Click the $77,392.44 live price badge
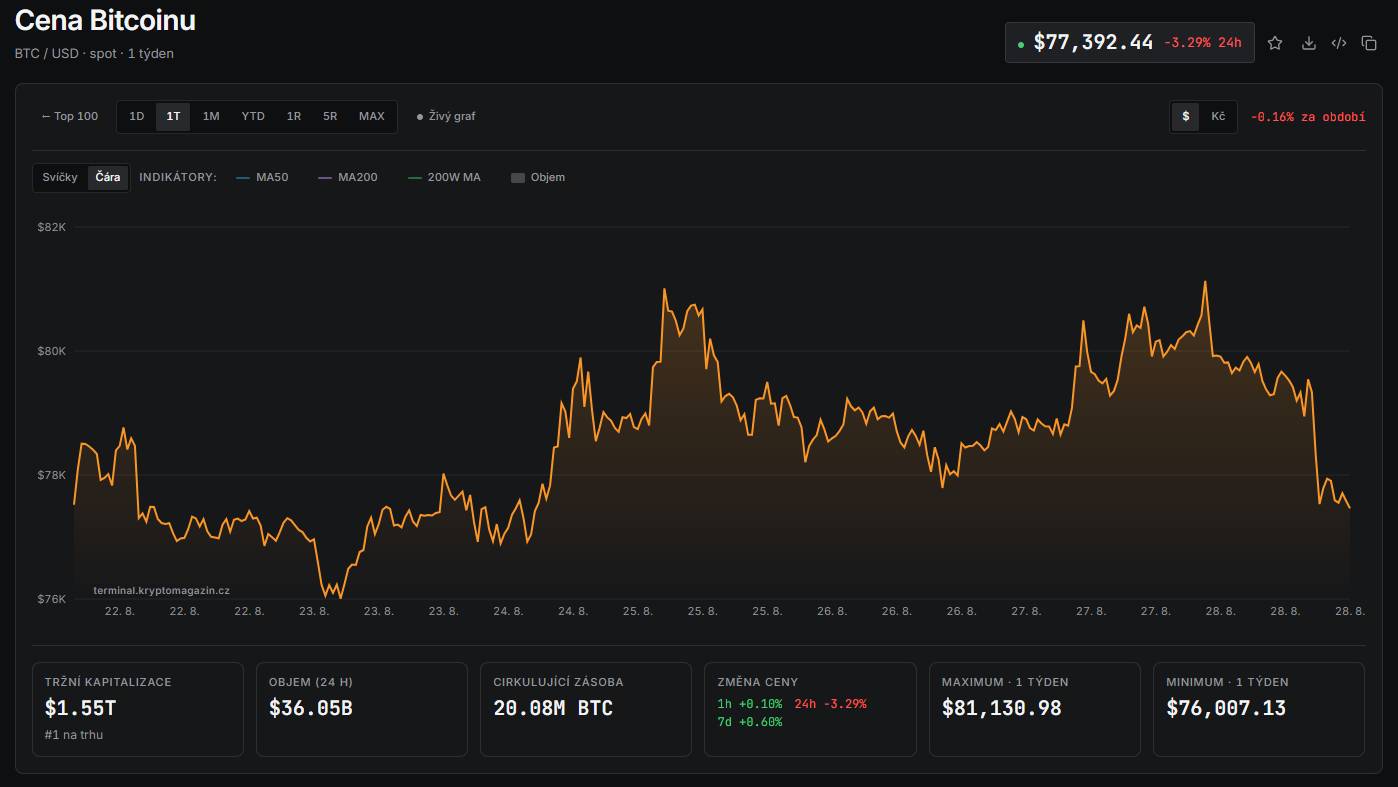This screenshot has width=1398, height=787. pos(1130,43)
